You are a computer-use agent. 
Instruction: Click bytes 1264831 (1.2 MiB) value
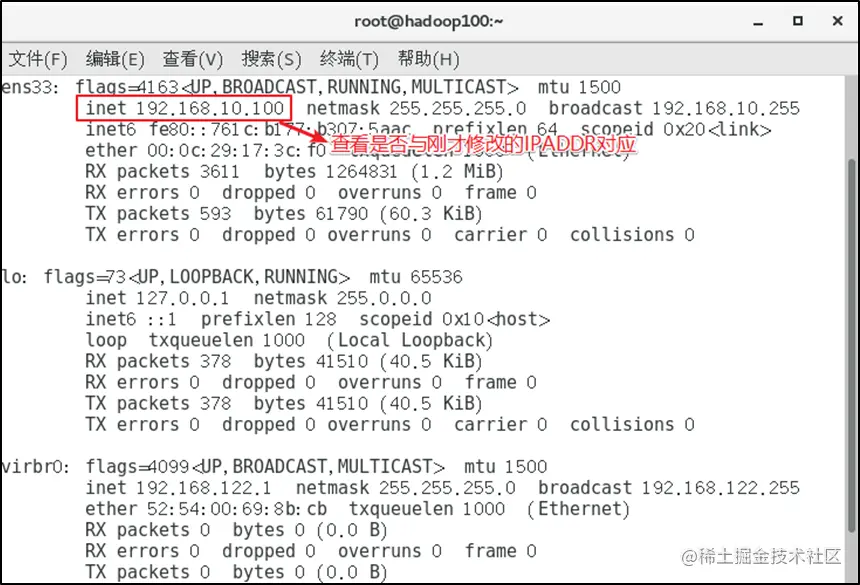tap(383, 172)
